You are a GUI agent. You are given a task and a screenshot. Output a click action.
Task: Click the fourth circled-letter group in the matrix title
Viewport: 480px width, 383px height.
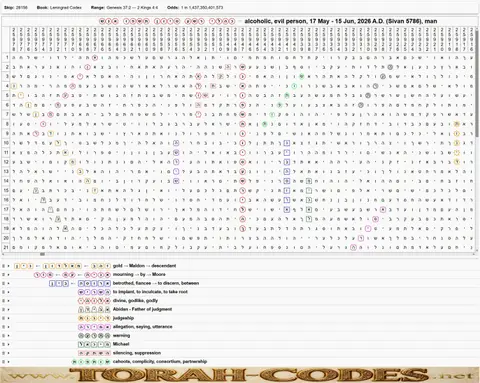(x=195, y=21)
